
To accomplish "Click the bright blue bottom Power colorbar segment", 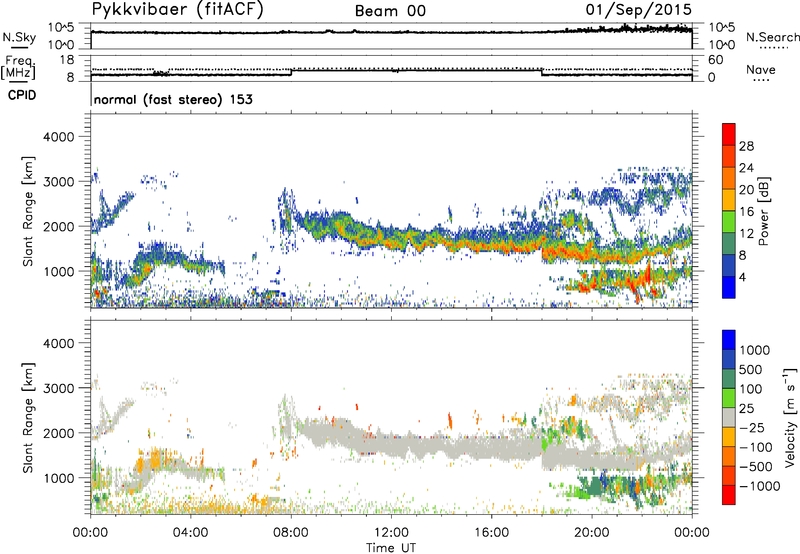I will [729, 287].
